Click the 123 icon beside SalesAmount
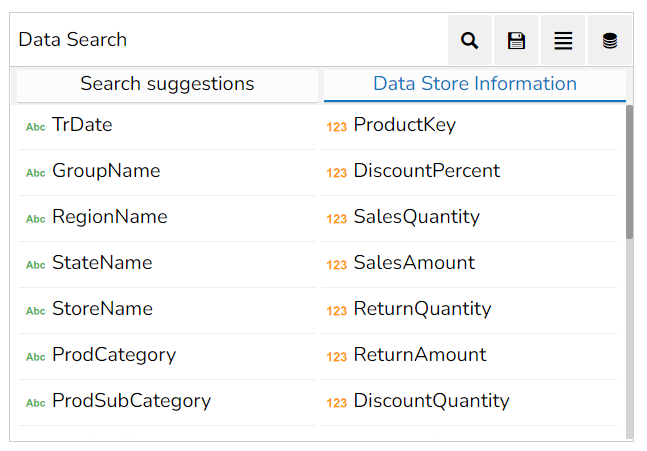This screenshot has width=647, height=451. click(x=337, y=265)
